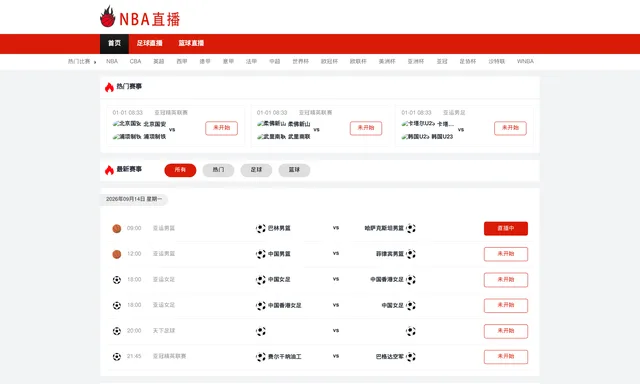
Task: Open the 西甲 league link
Action: [182, 61]
